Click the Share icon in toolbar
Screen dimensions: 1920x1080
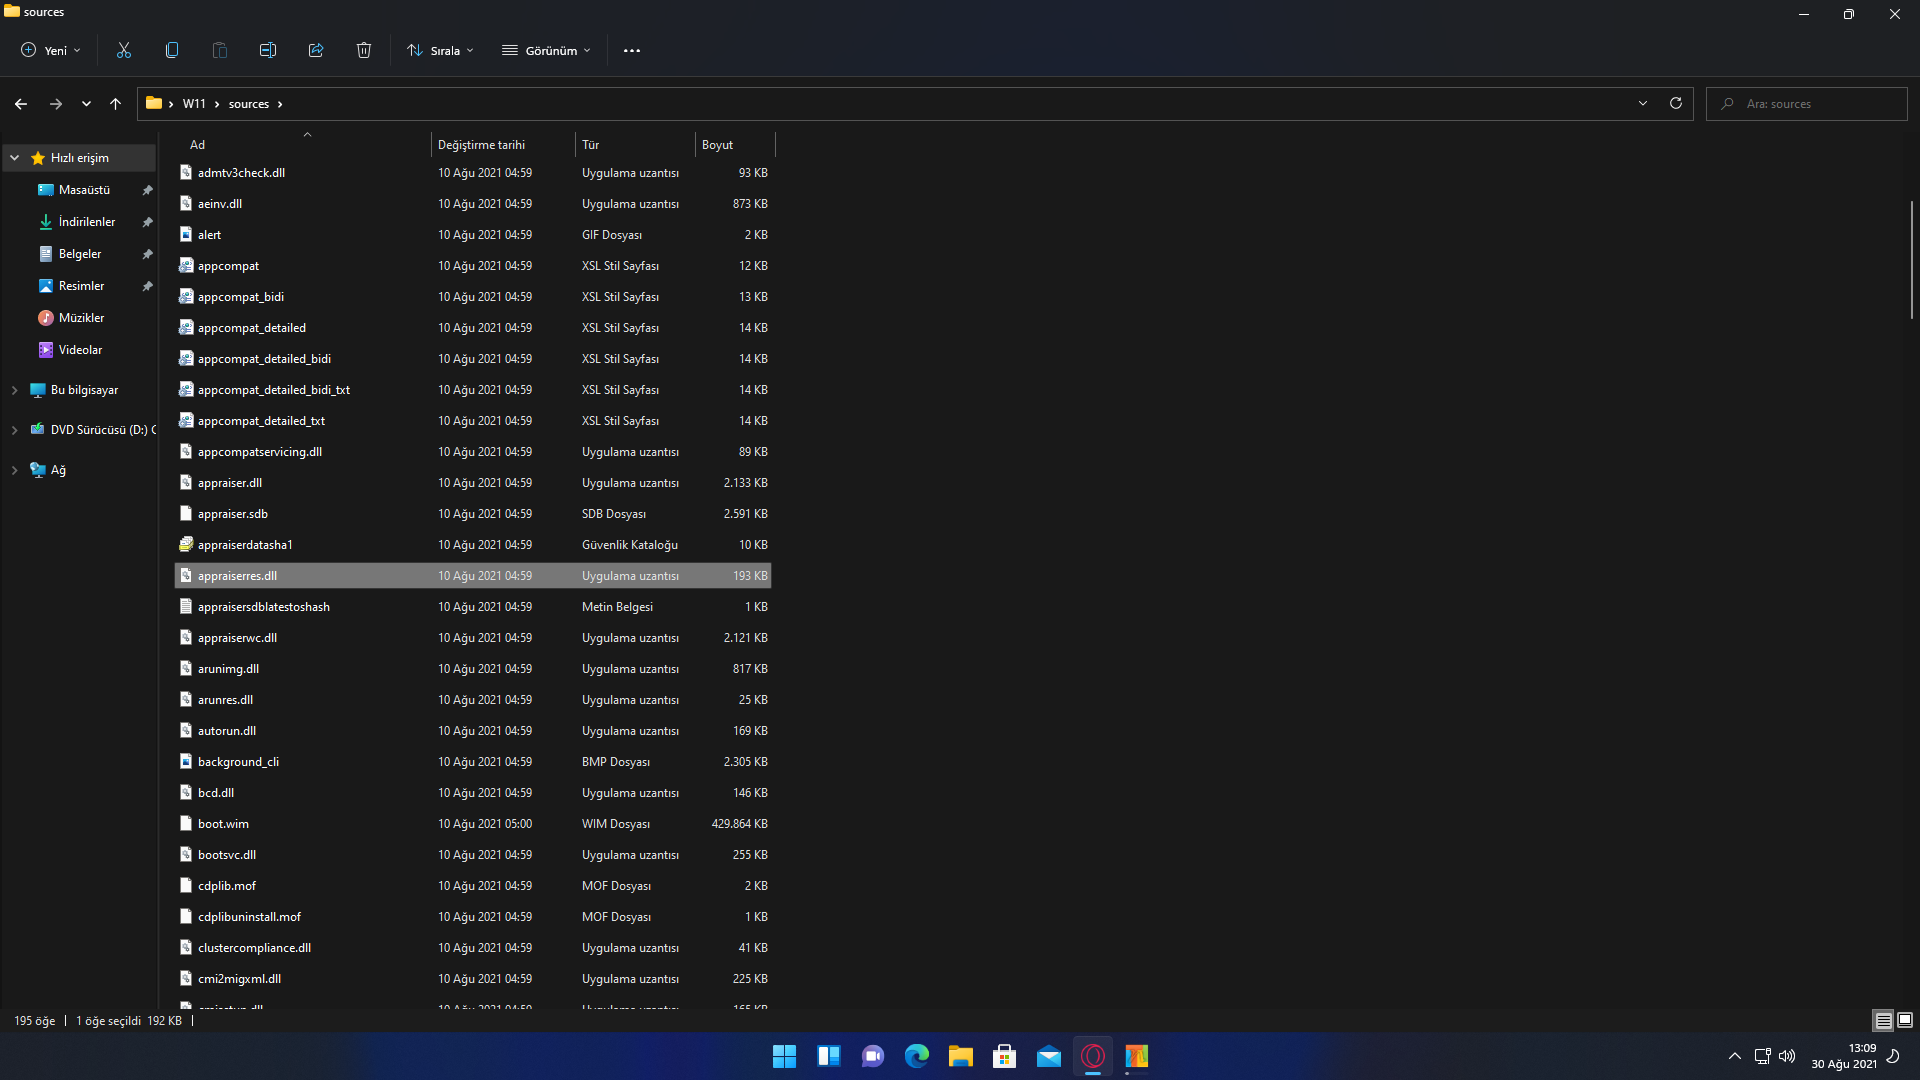click(316, 50)
